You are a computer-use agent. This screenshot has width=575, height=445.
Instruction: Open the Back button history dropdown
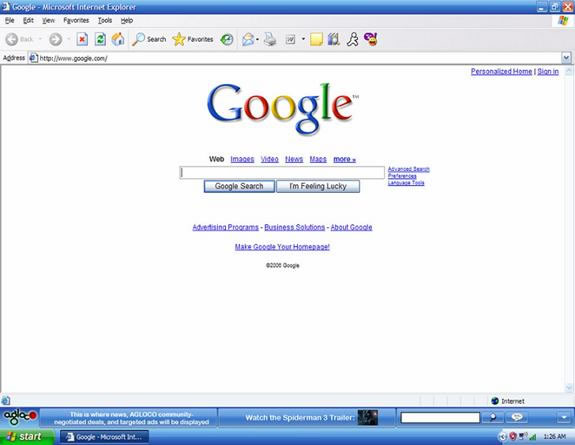click(40, 39)
